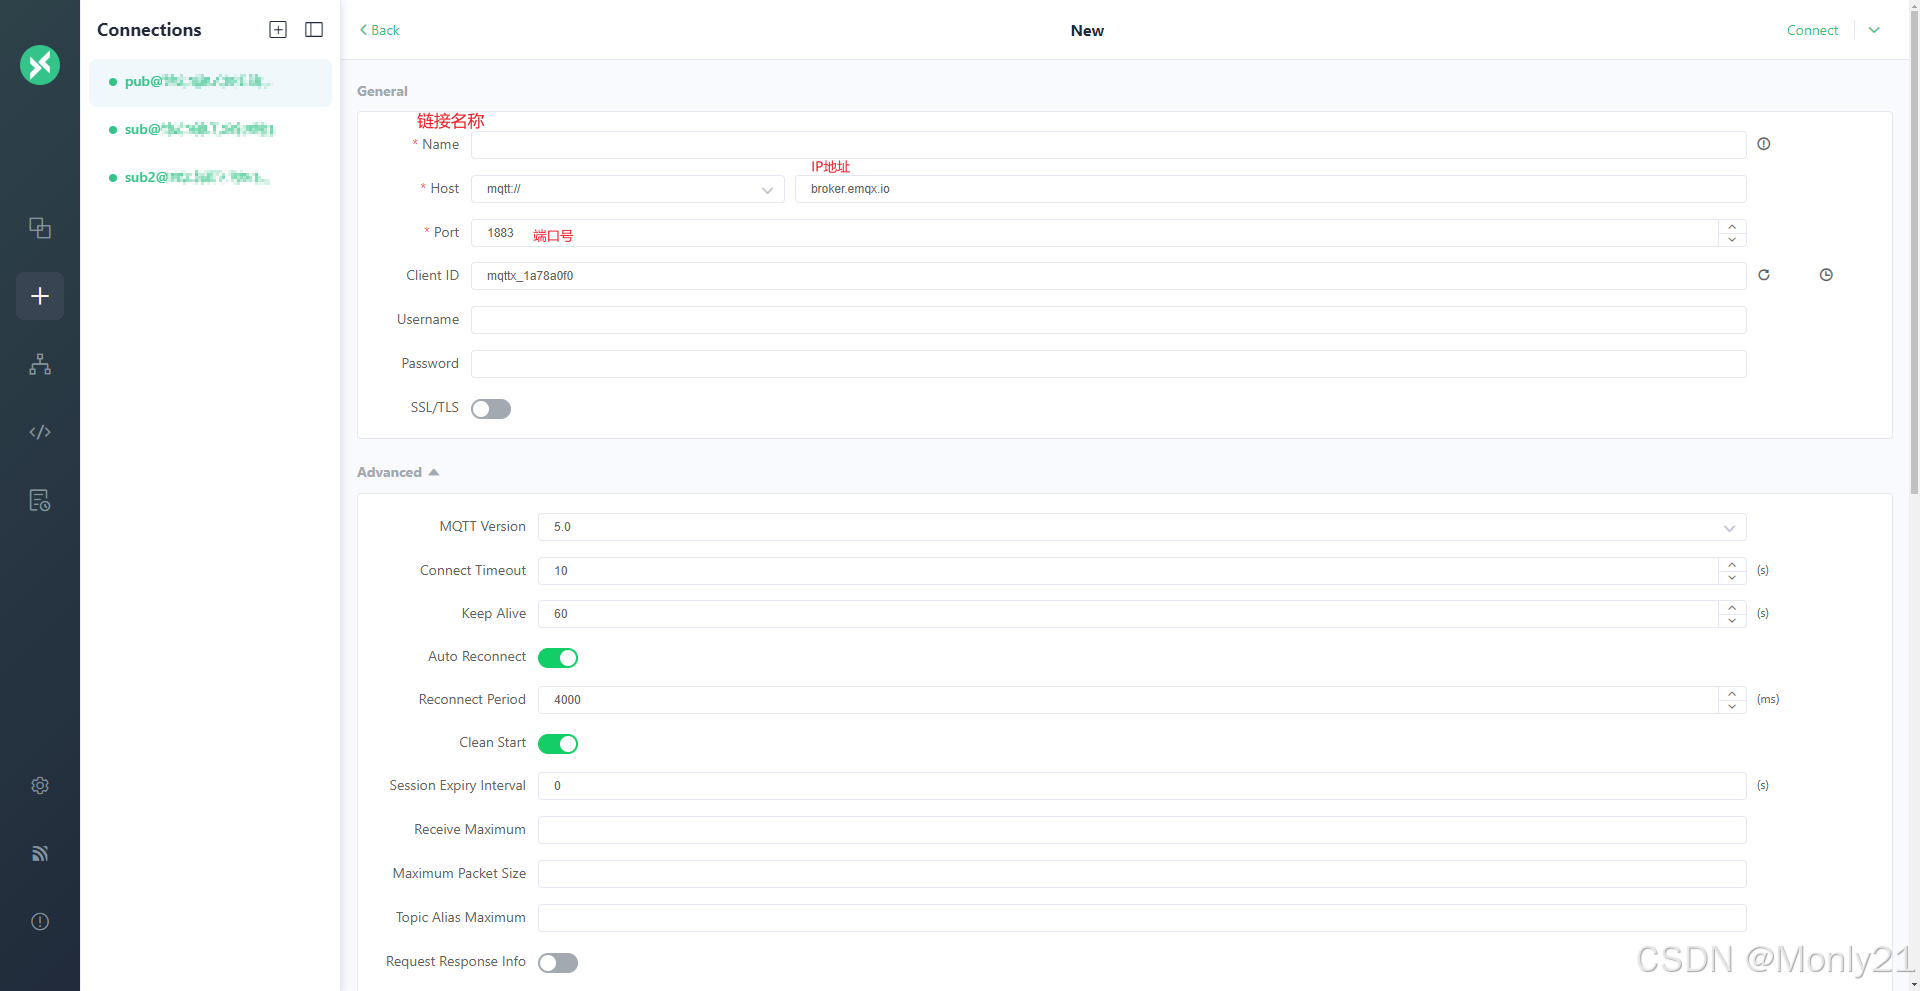Click the MQTTX logo icon
1920x991 pixels.
coord(40,65)
